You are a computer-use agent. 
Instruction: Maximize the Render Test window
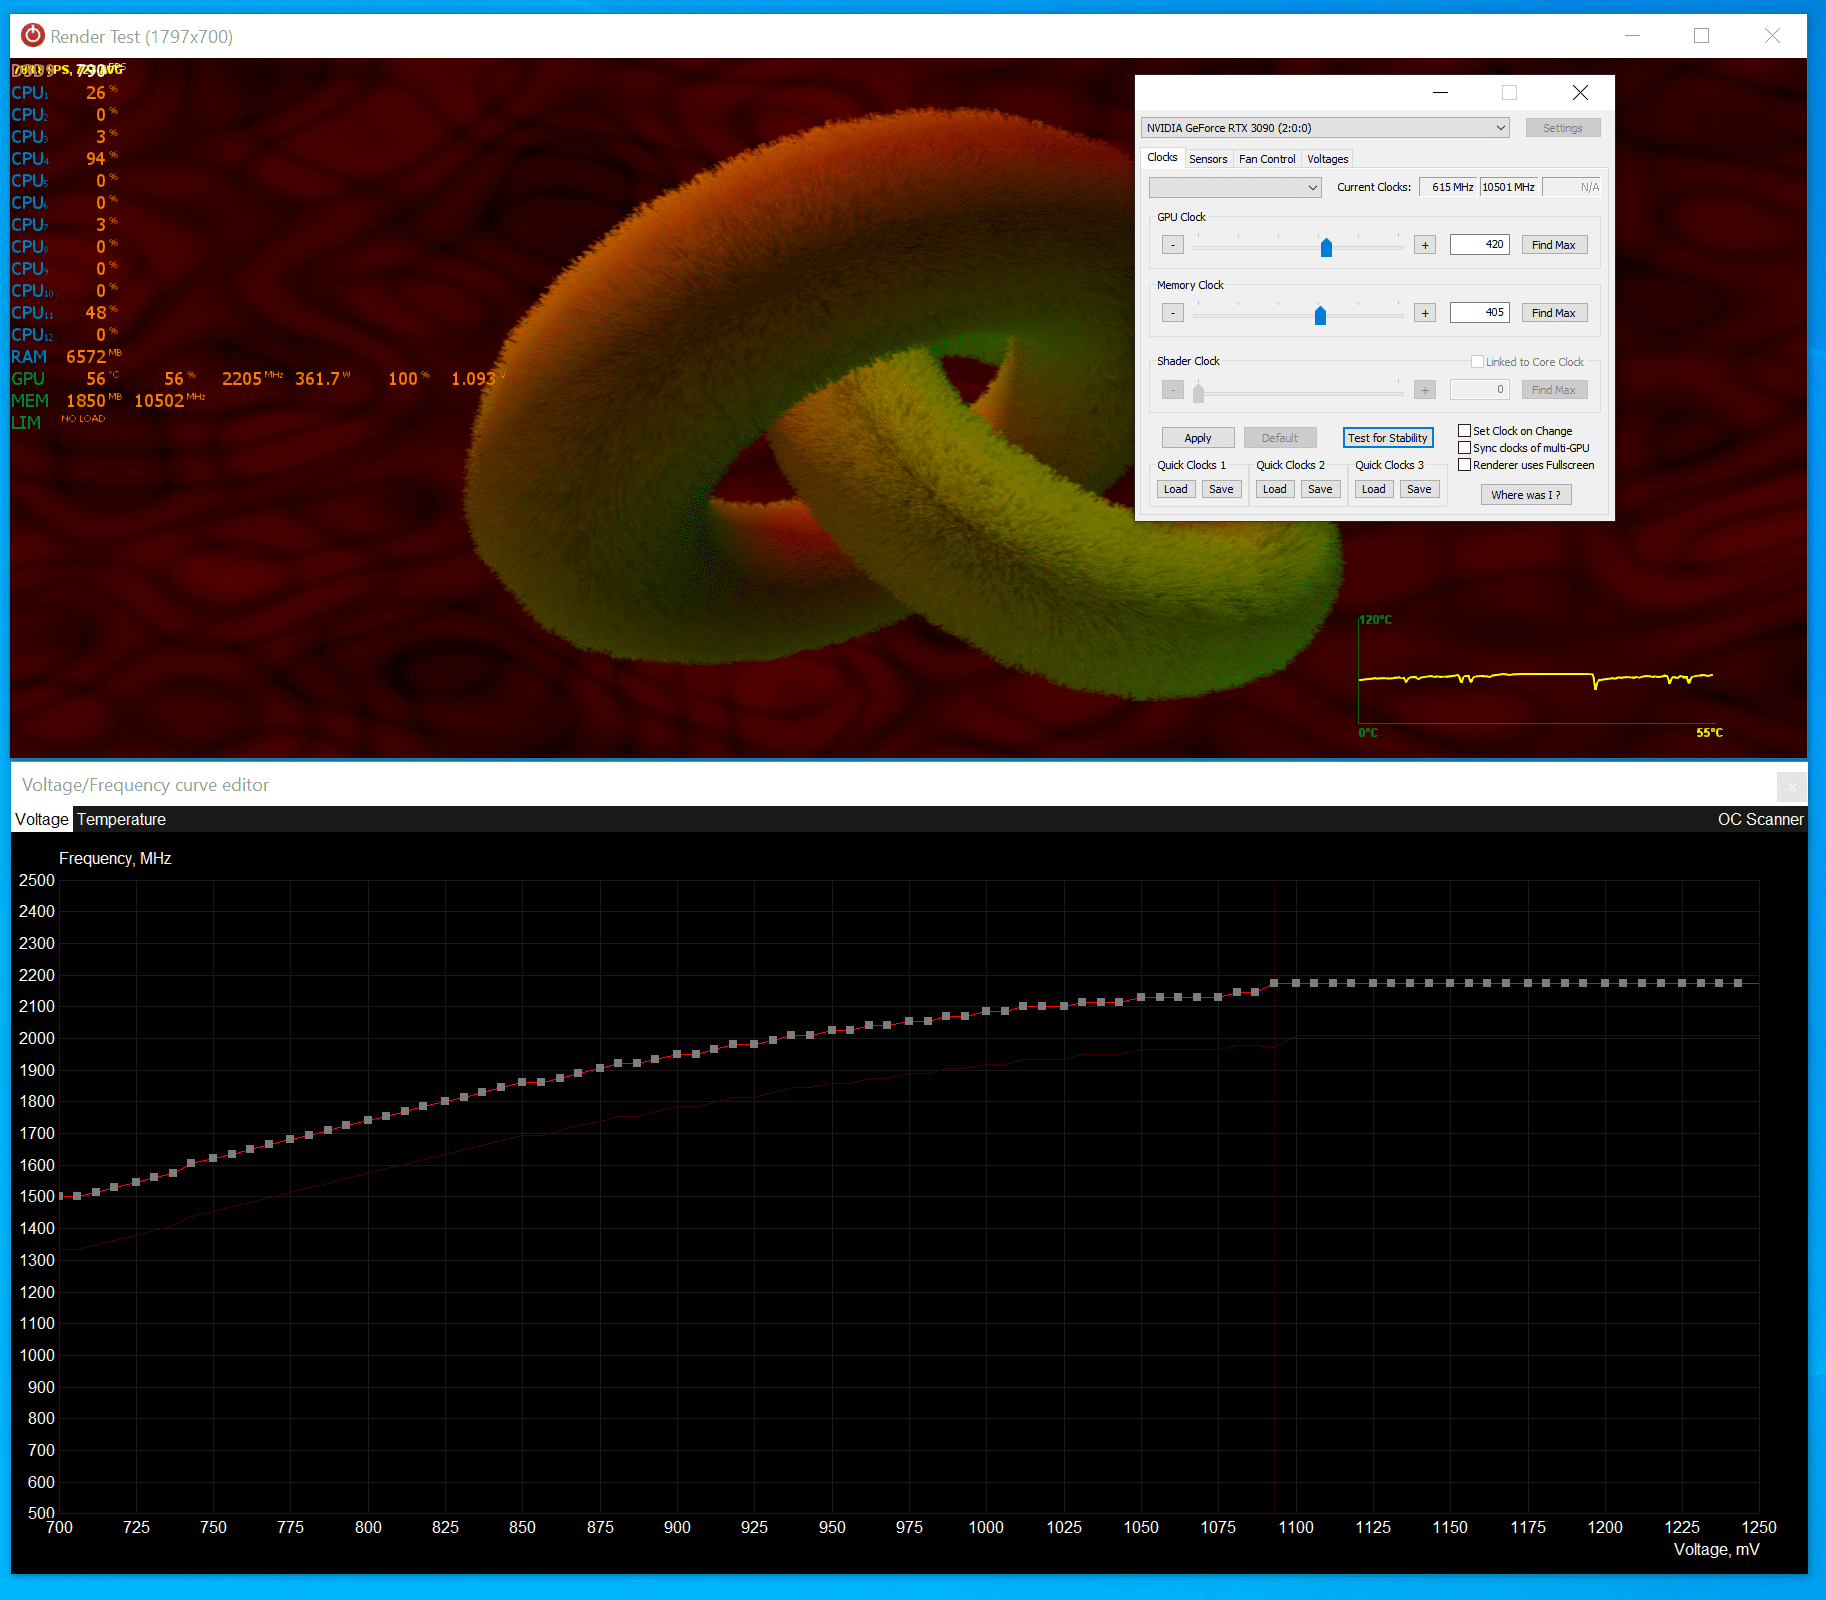point(1701,36)
